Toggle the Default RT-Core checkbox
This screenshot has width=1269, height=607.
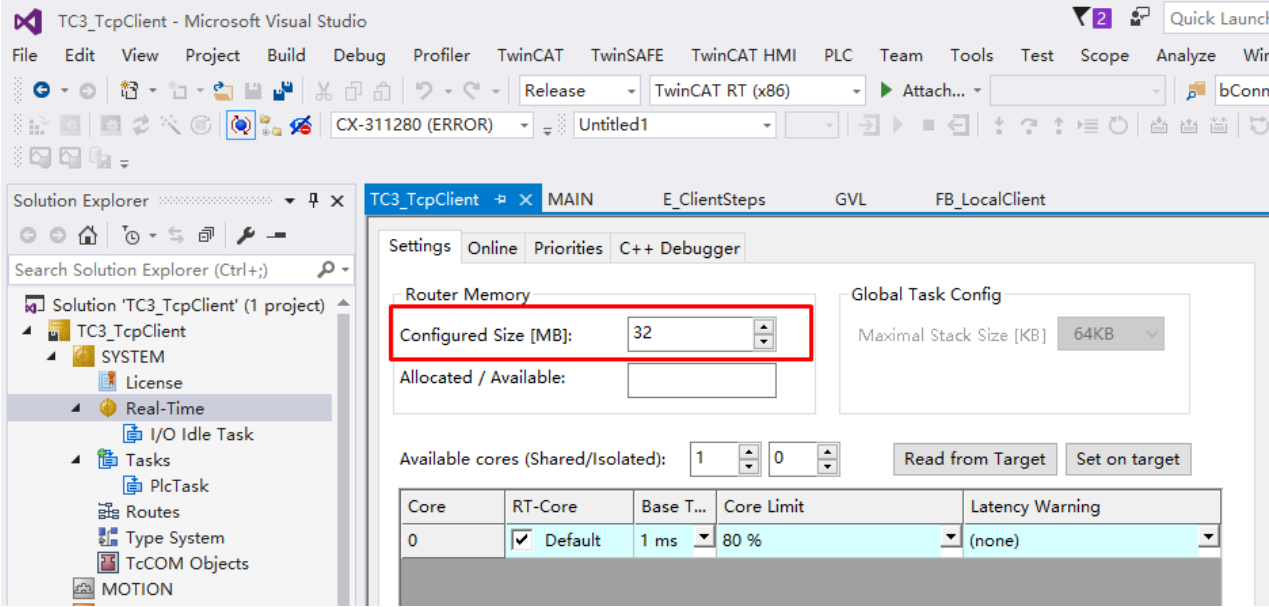(x=521, y=540)
